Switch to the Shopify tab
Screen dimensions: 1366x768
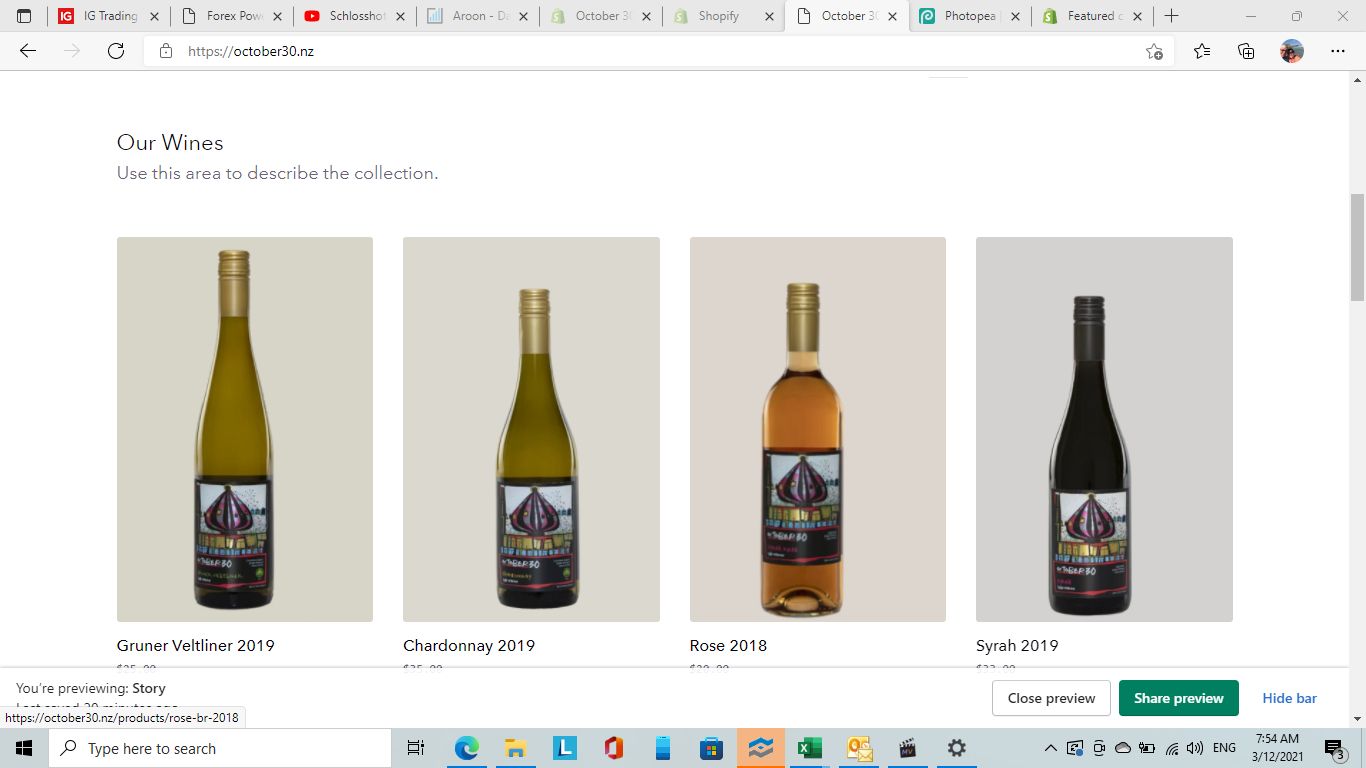724,16
